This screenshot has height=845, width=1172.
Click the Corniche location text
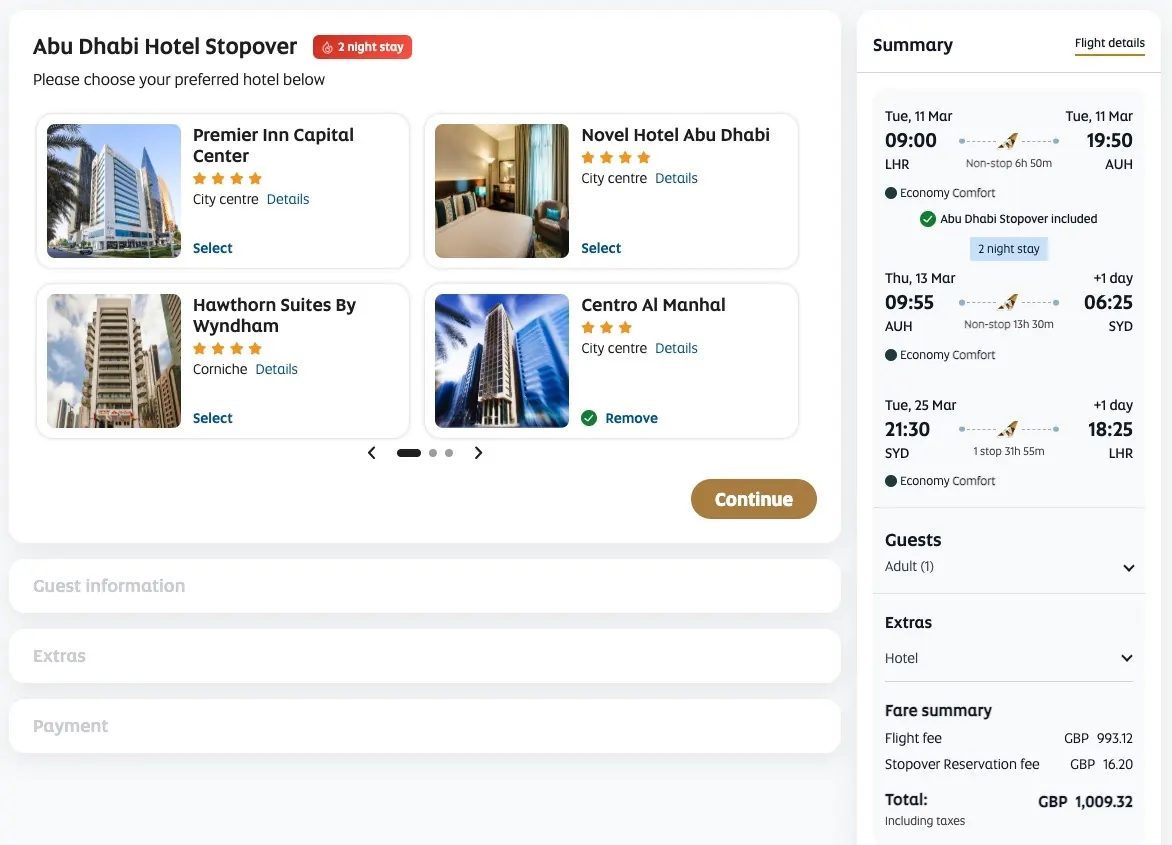tap(220, 369)
